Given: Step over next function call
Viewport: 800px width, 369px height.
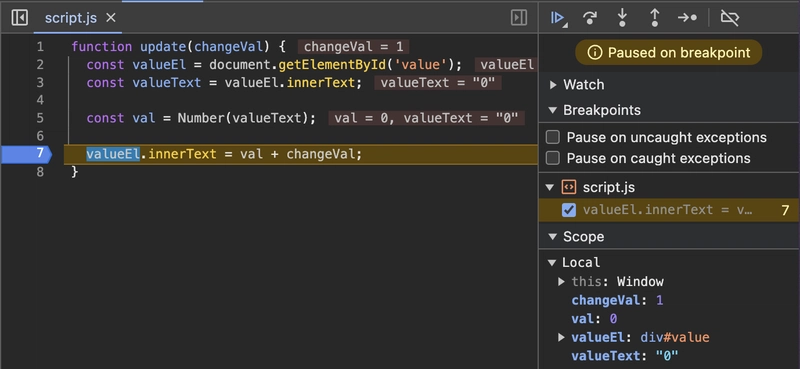Looking at the screenshot, I should (x=590, y=18).
